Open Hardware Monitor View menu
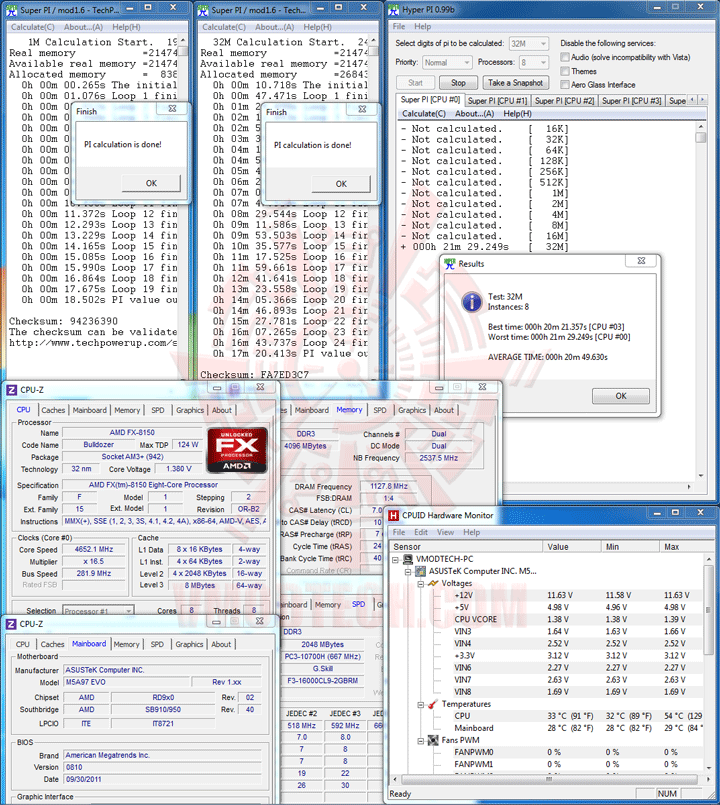Viewport: 720px width, 805px height. click(445, 532)
